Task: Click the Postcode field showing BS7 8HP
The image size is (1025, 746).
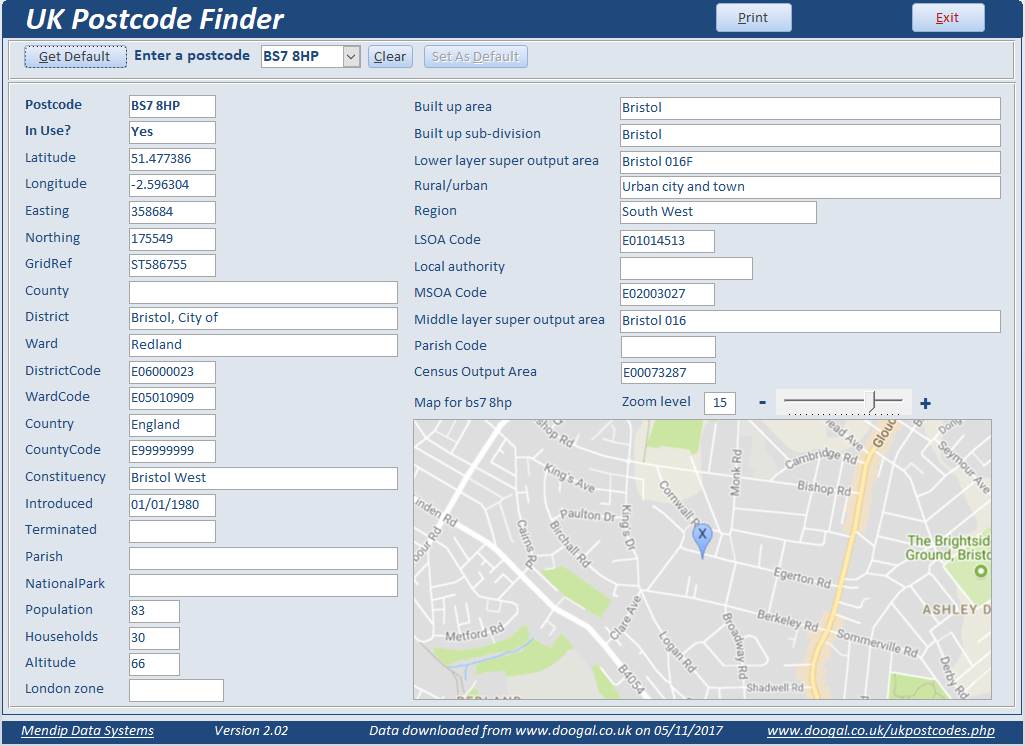Action: click(172, 106)
